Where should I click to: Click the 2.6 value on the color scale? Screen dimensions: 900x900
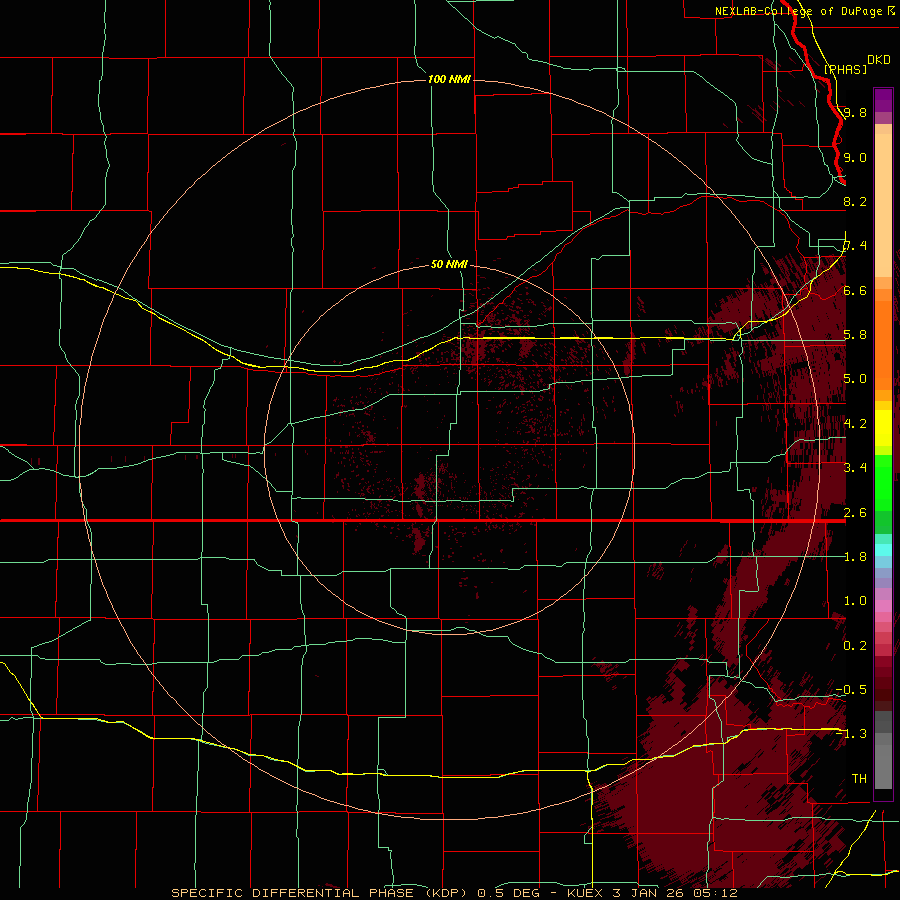(x=855, y=513)
